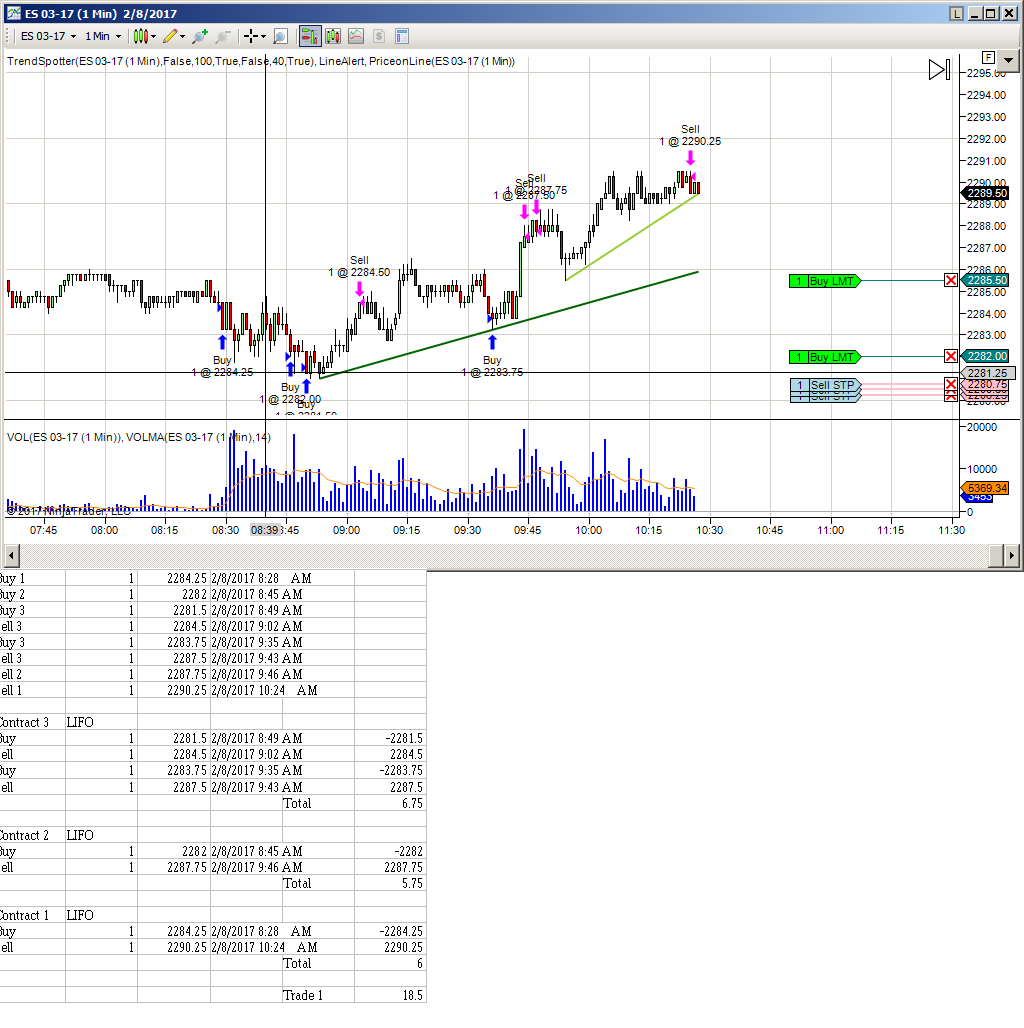Image resolution: width=1024 pixels, height=1028 pixels.
Task: Select the dark green trend line
Action: tap(509, 325)
